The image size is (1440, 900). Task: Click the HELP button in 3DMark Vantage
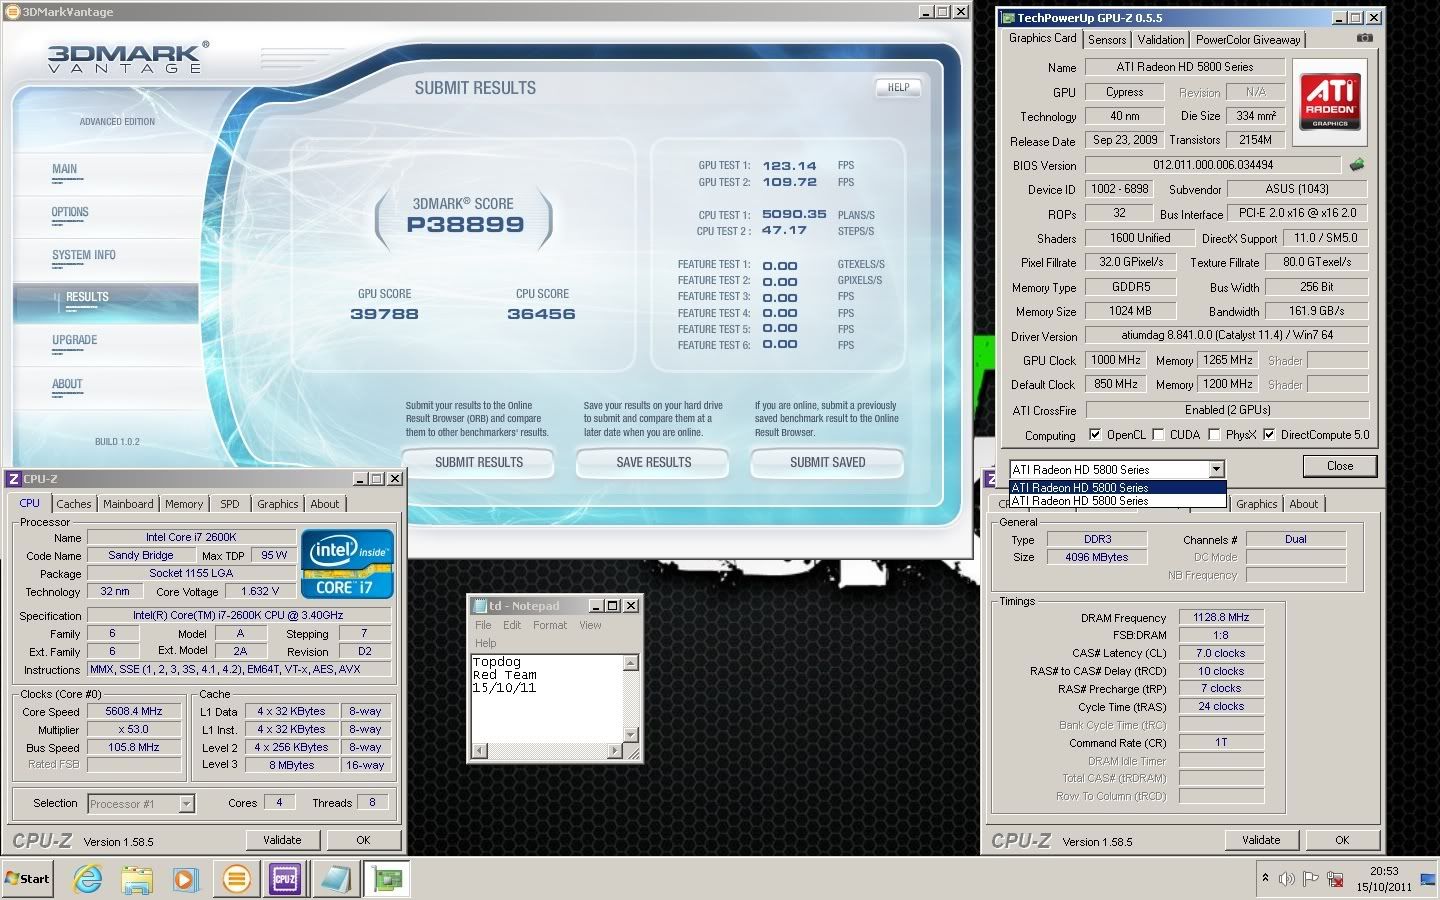click(898, 87)
